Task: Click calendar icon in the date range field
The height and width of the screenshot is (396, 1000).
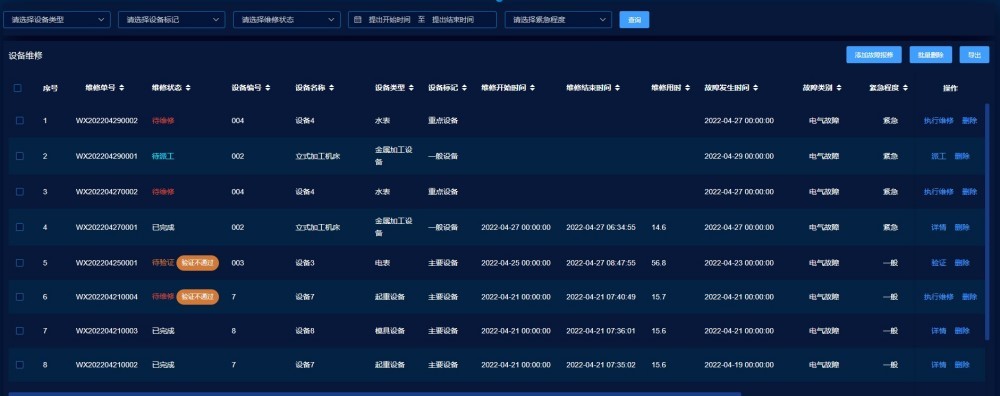Action: [358, 20]
